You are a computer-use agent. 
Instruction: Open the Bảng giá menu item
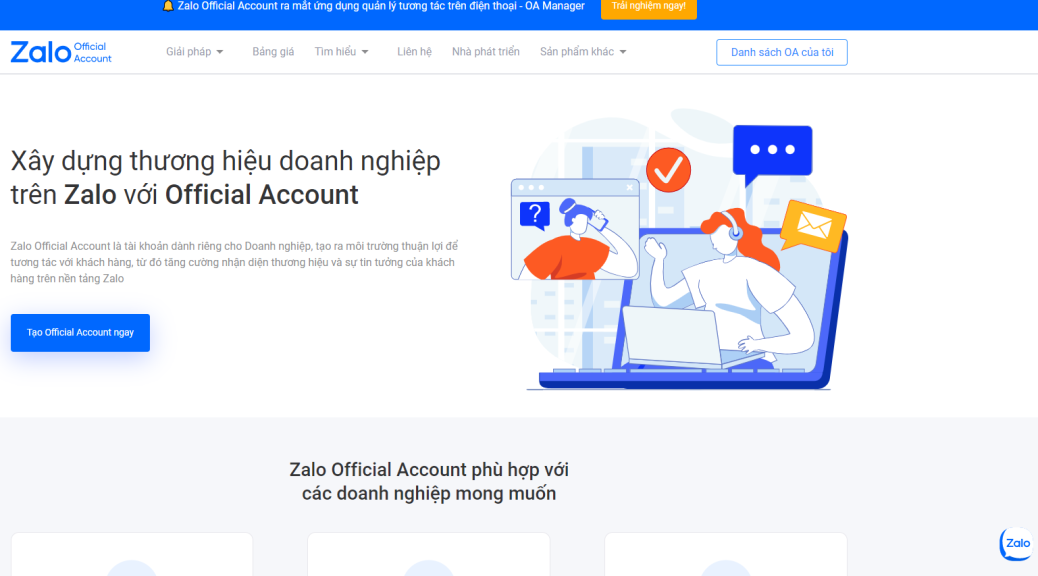tap(273, 52)
